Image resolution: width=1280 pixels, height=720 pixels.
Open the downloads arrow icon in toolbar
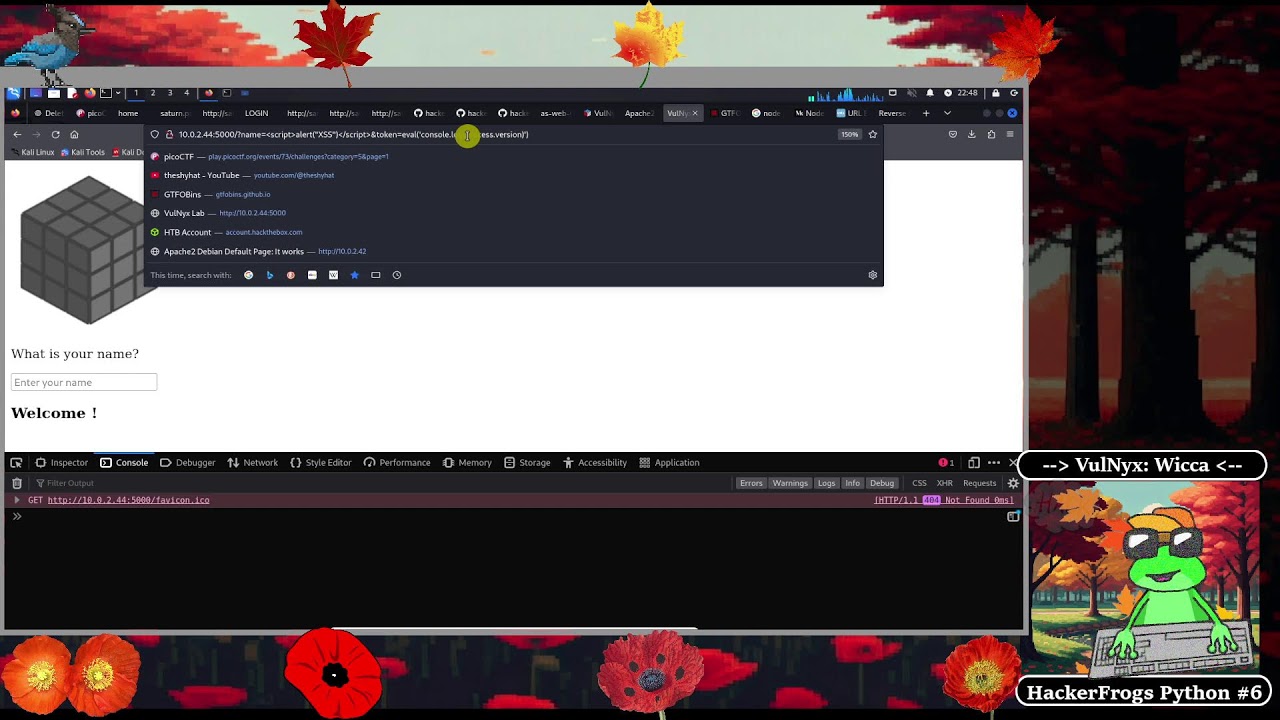point(971,134)
